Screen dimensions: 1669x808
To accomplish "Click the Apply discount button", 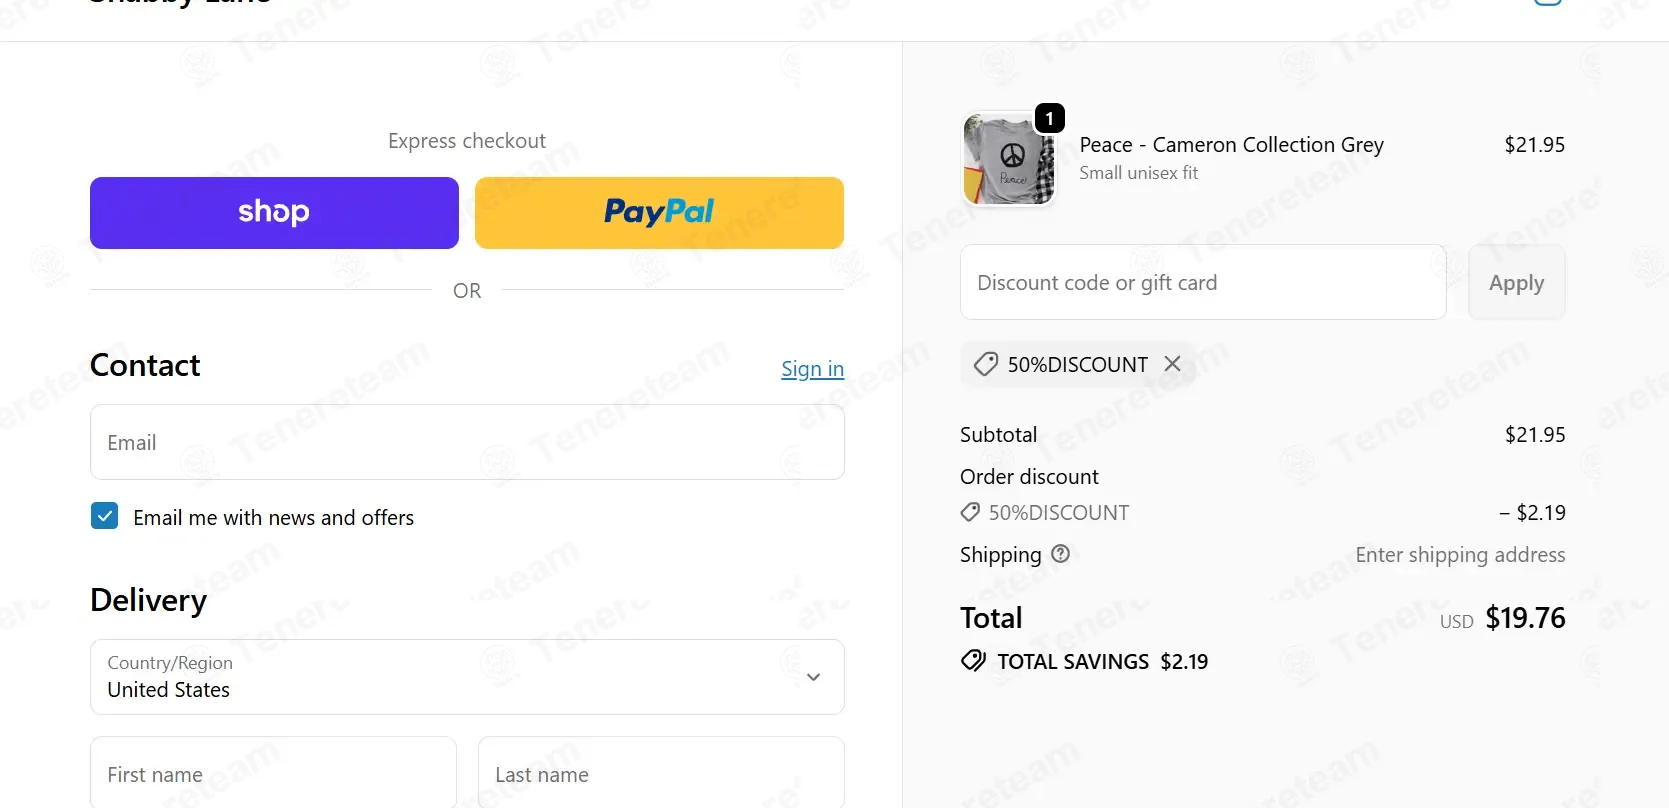I will pos(1516,282).
